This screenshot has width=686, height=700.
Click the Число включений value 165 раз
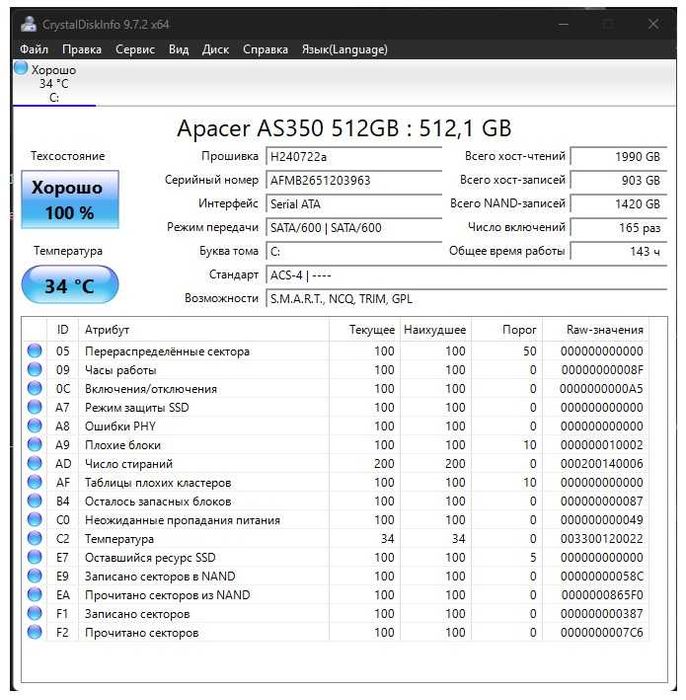(619, 228)
